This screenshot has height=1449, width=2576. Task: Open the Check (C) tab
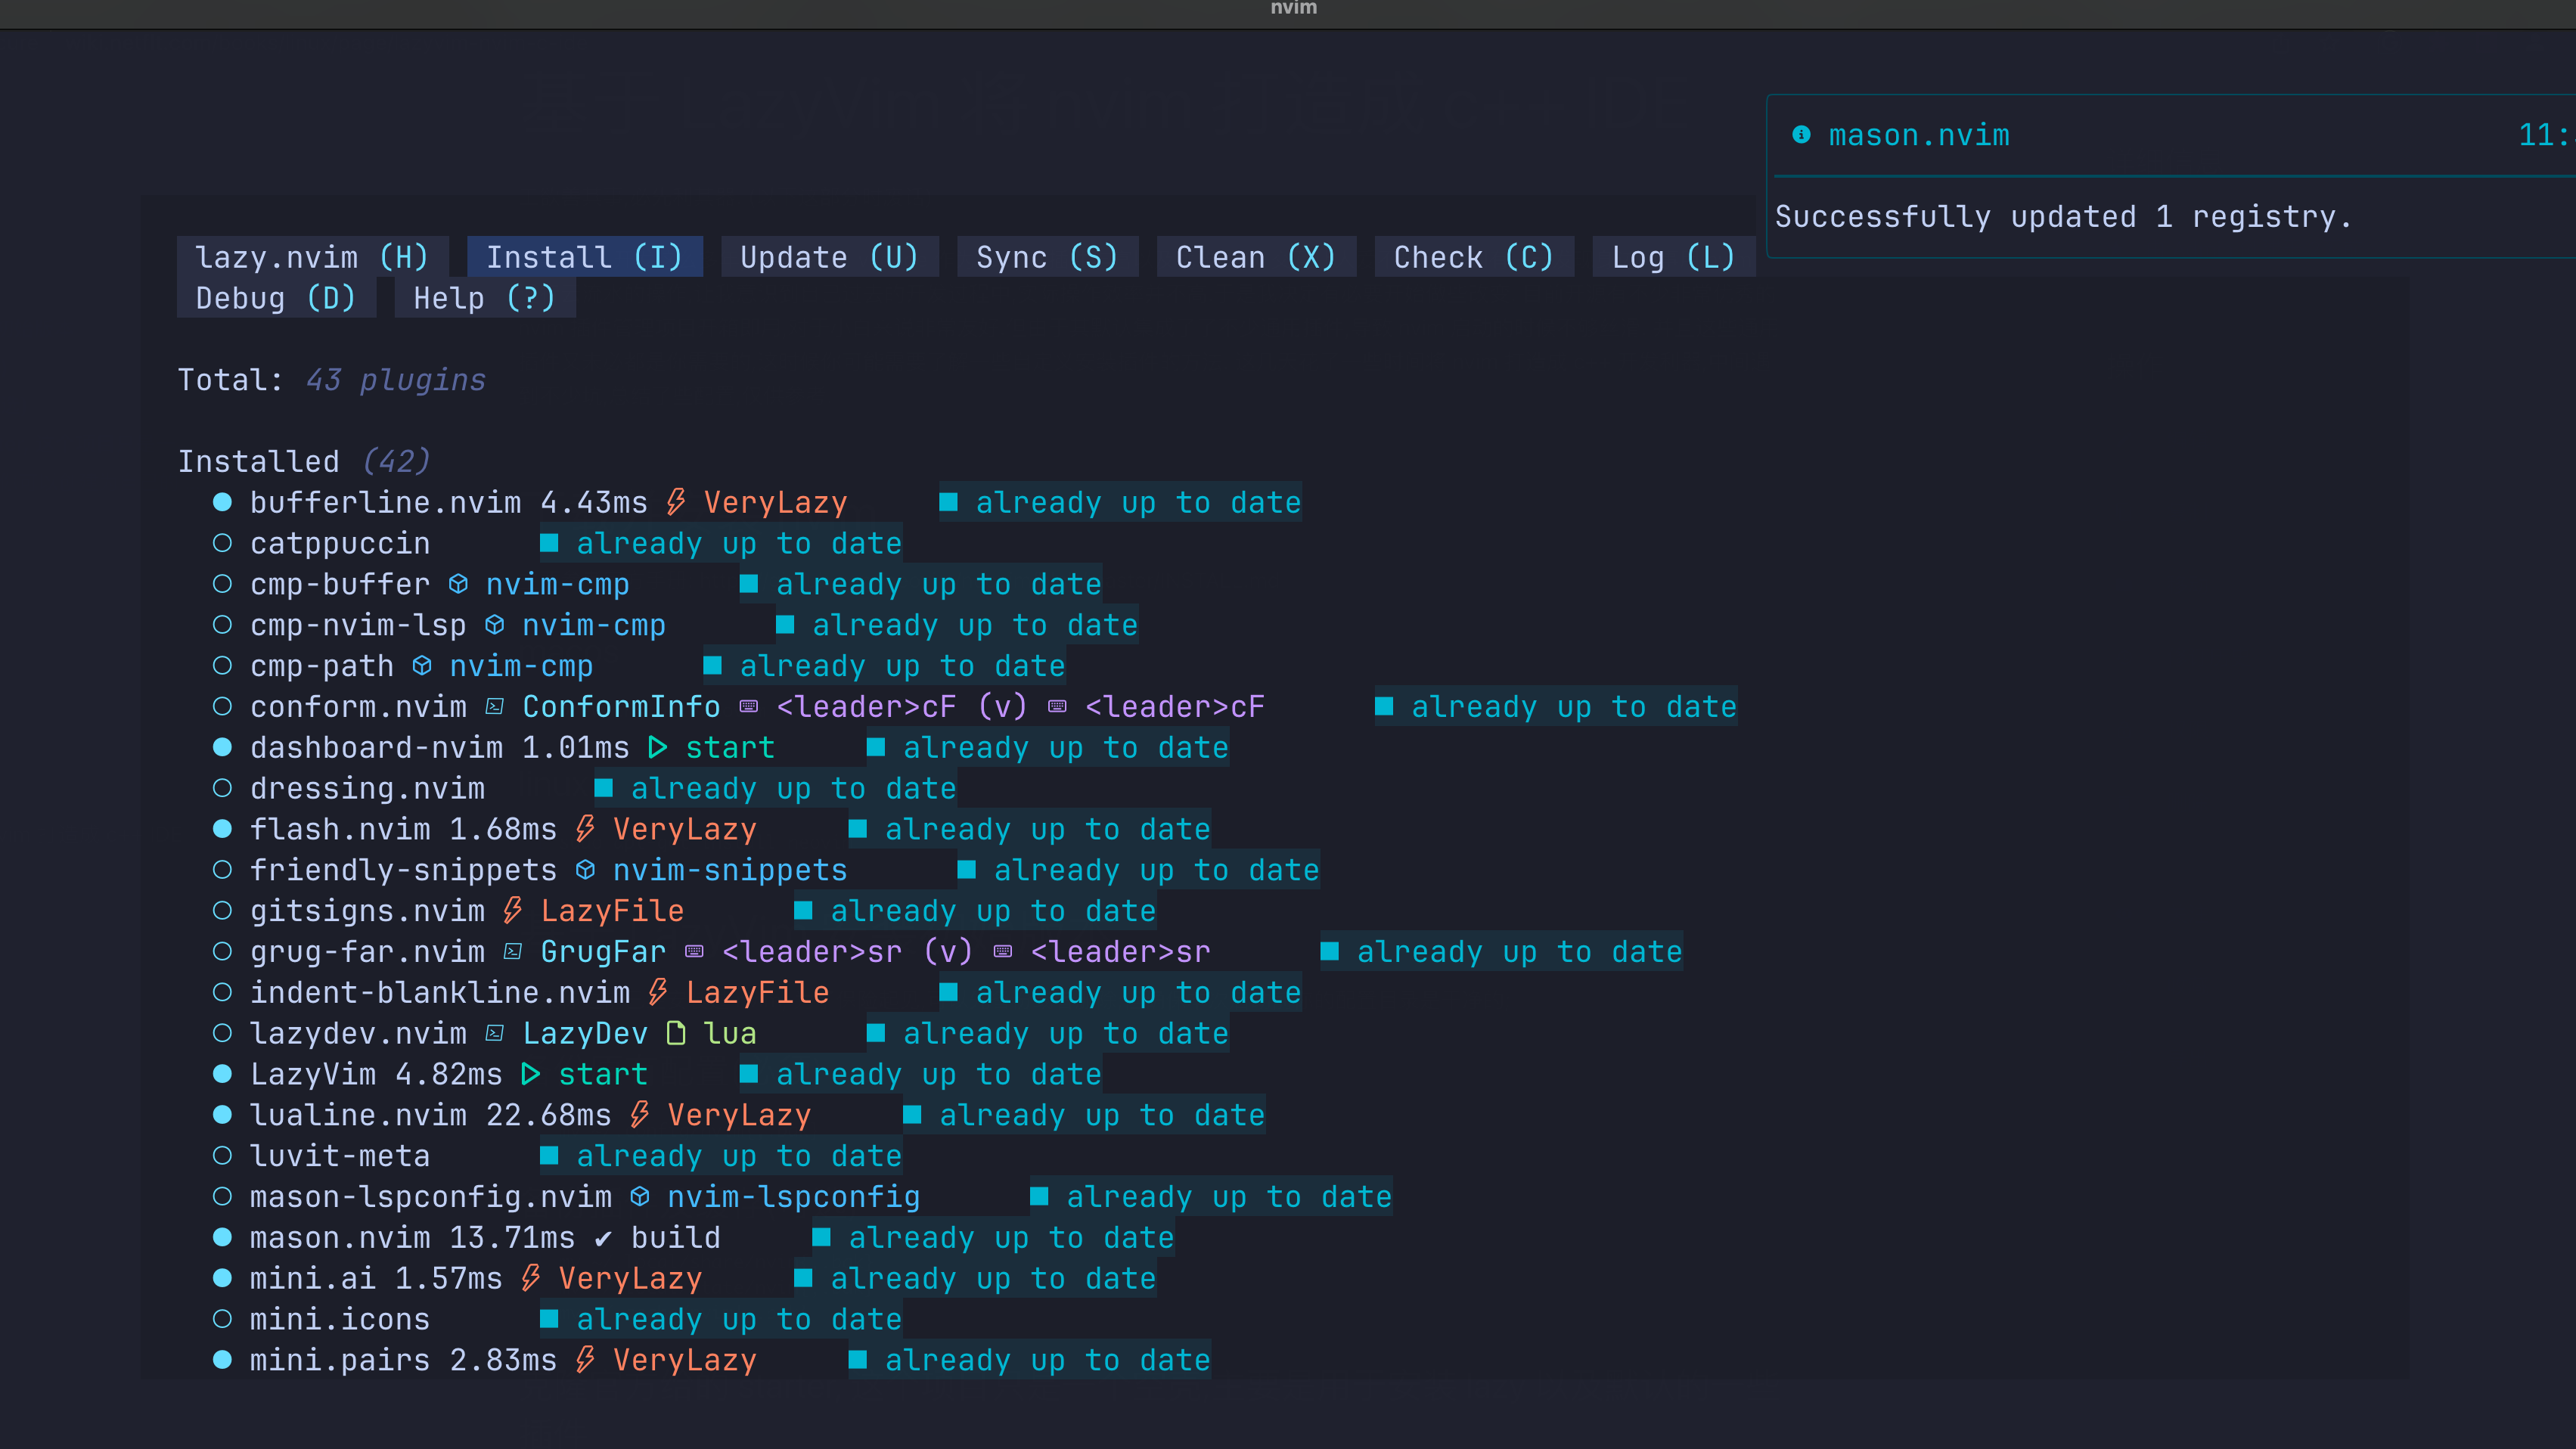coord(1474,257)
